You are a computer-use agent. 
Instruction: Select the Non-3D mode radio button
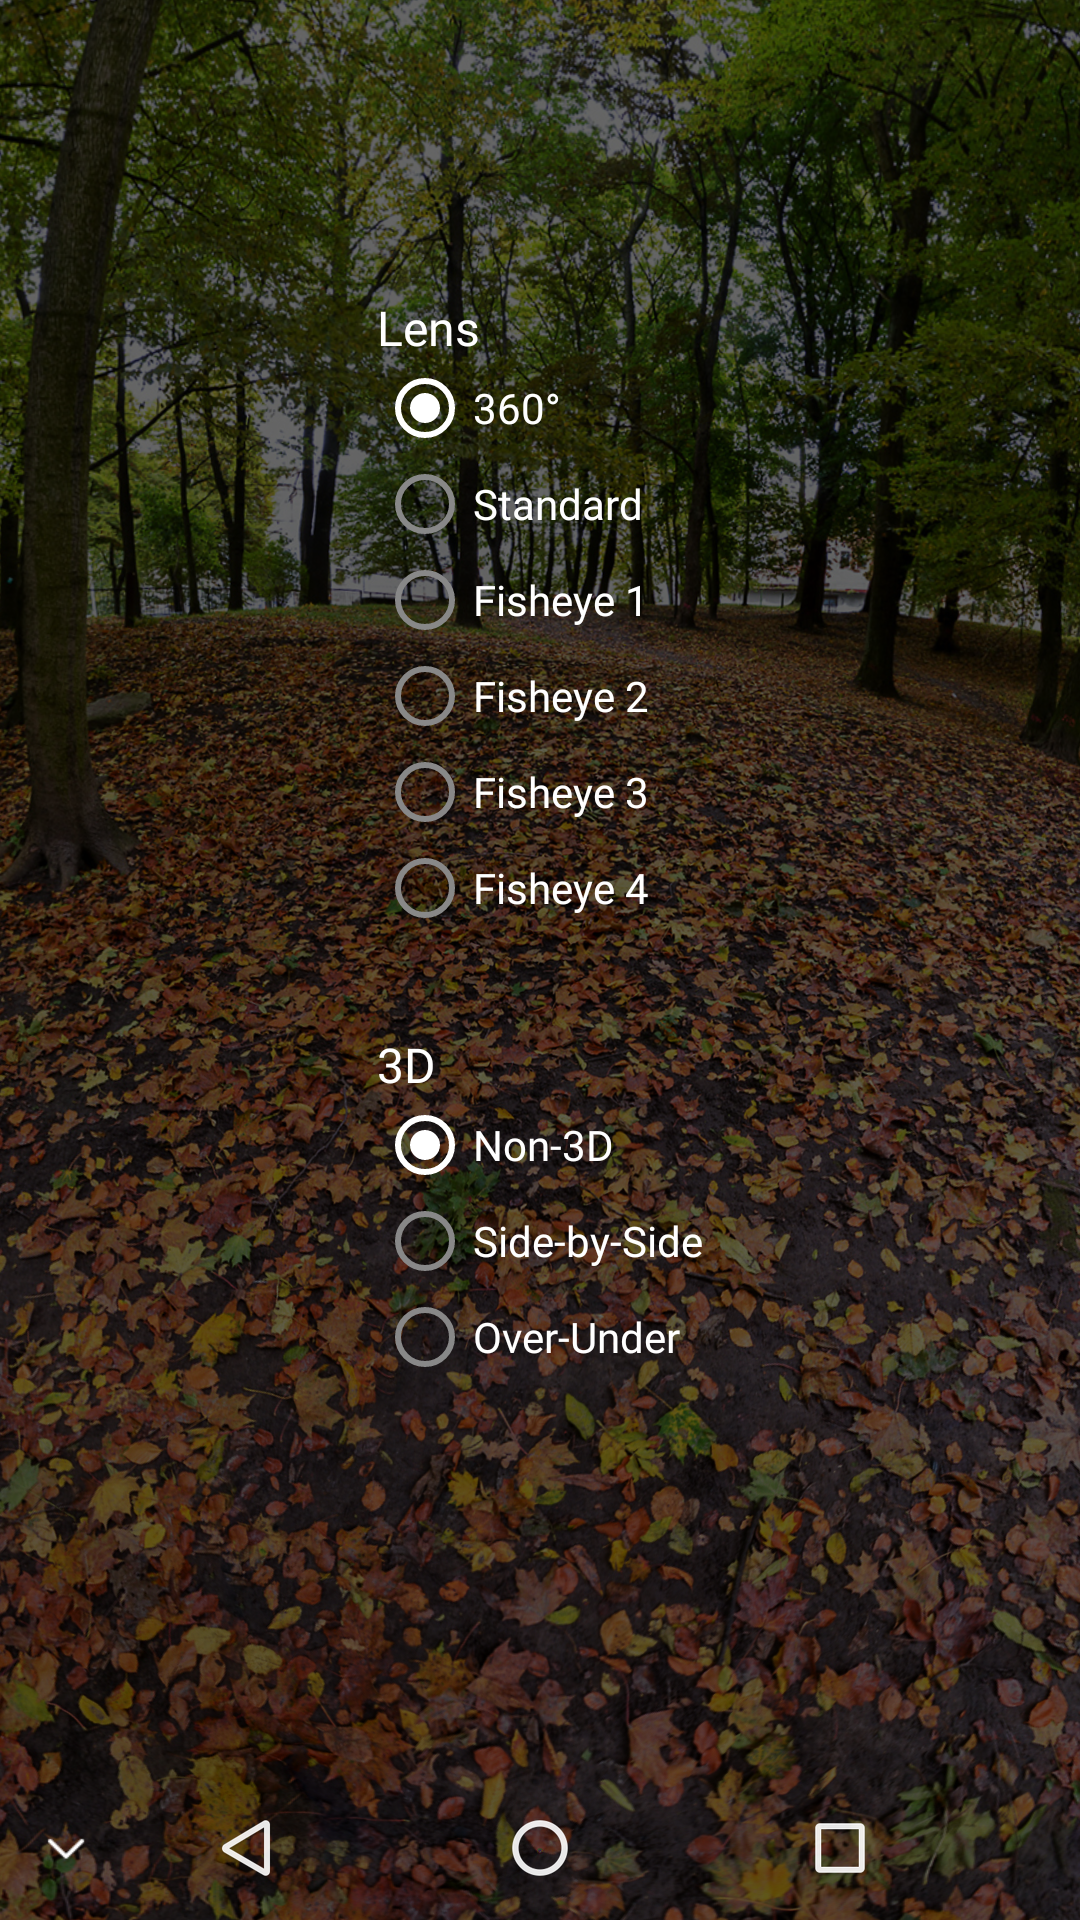pyautogui.click(x=425, y=1146)
